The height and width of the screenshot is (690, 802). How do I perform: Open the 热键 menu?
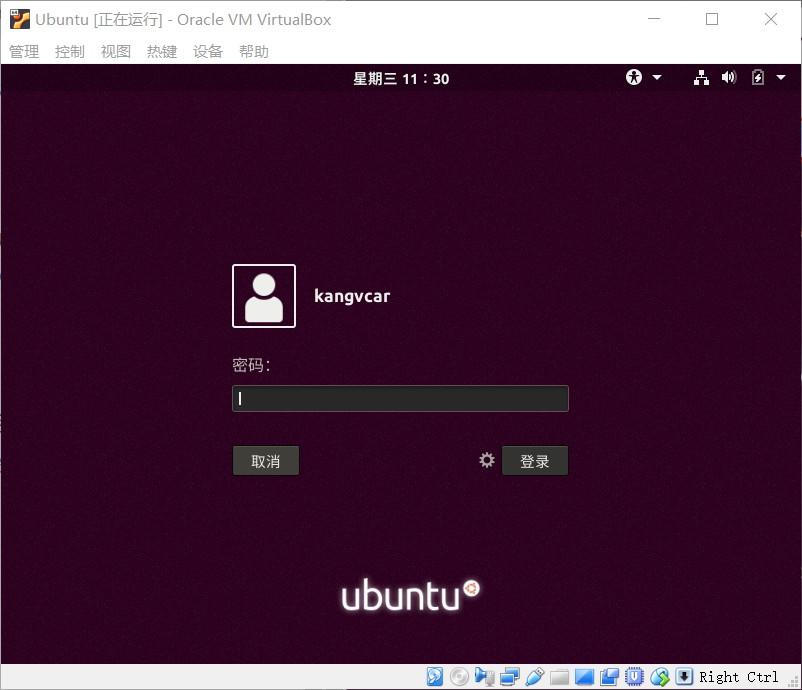pyautogui.click(x=162, y=51)
